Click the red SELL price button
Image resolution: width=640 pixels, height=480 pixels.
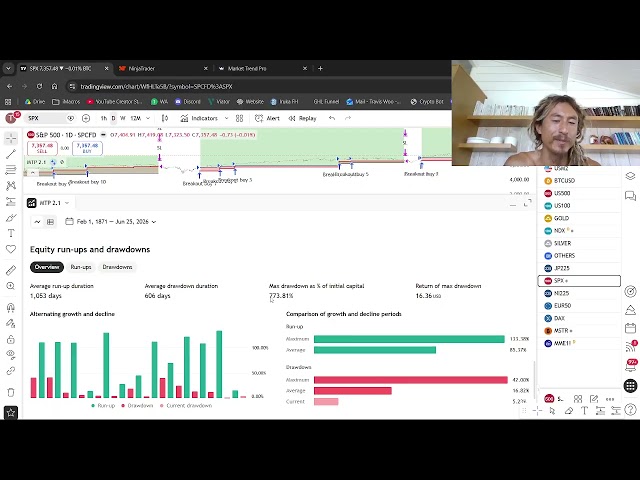[42, 148]
